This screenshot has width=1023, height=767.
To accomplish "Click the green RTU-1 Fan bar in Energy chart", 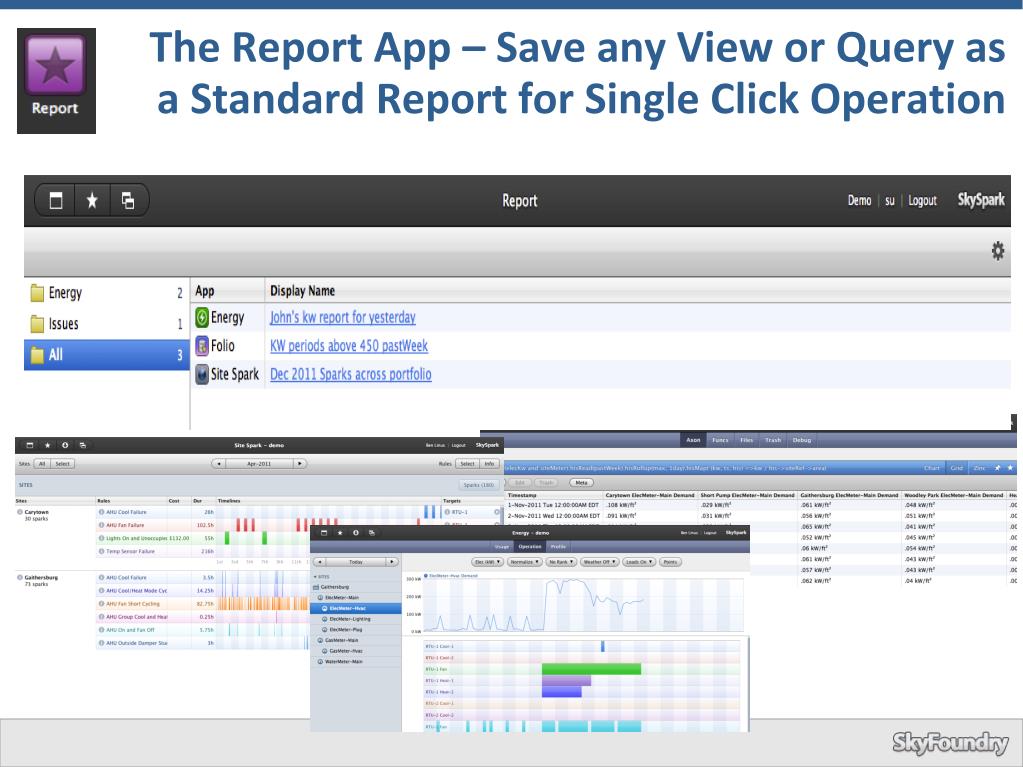I will click(591, 669).
